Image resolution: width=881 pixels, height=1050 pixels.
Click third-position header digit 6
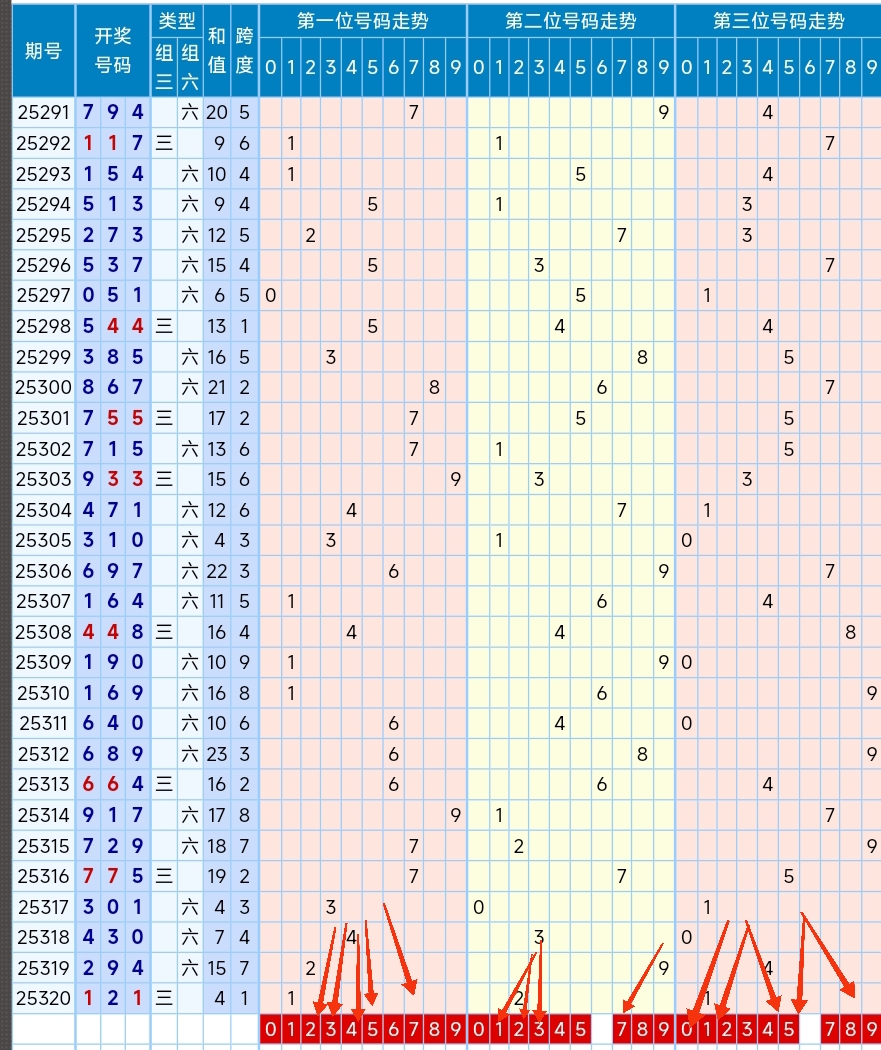pyautogui.click(x=809, y=67)
